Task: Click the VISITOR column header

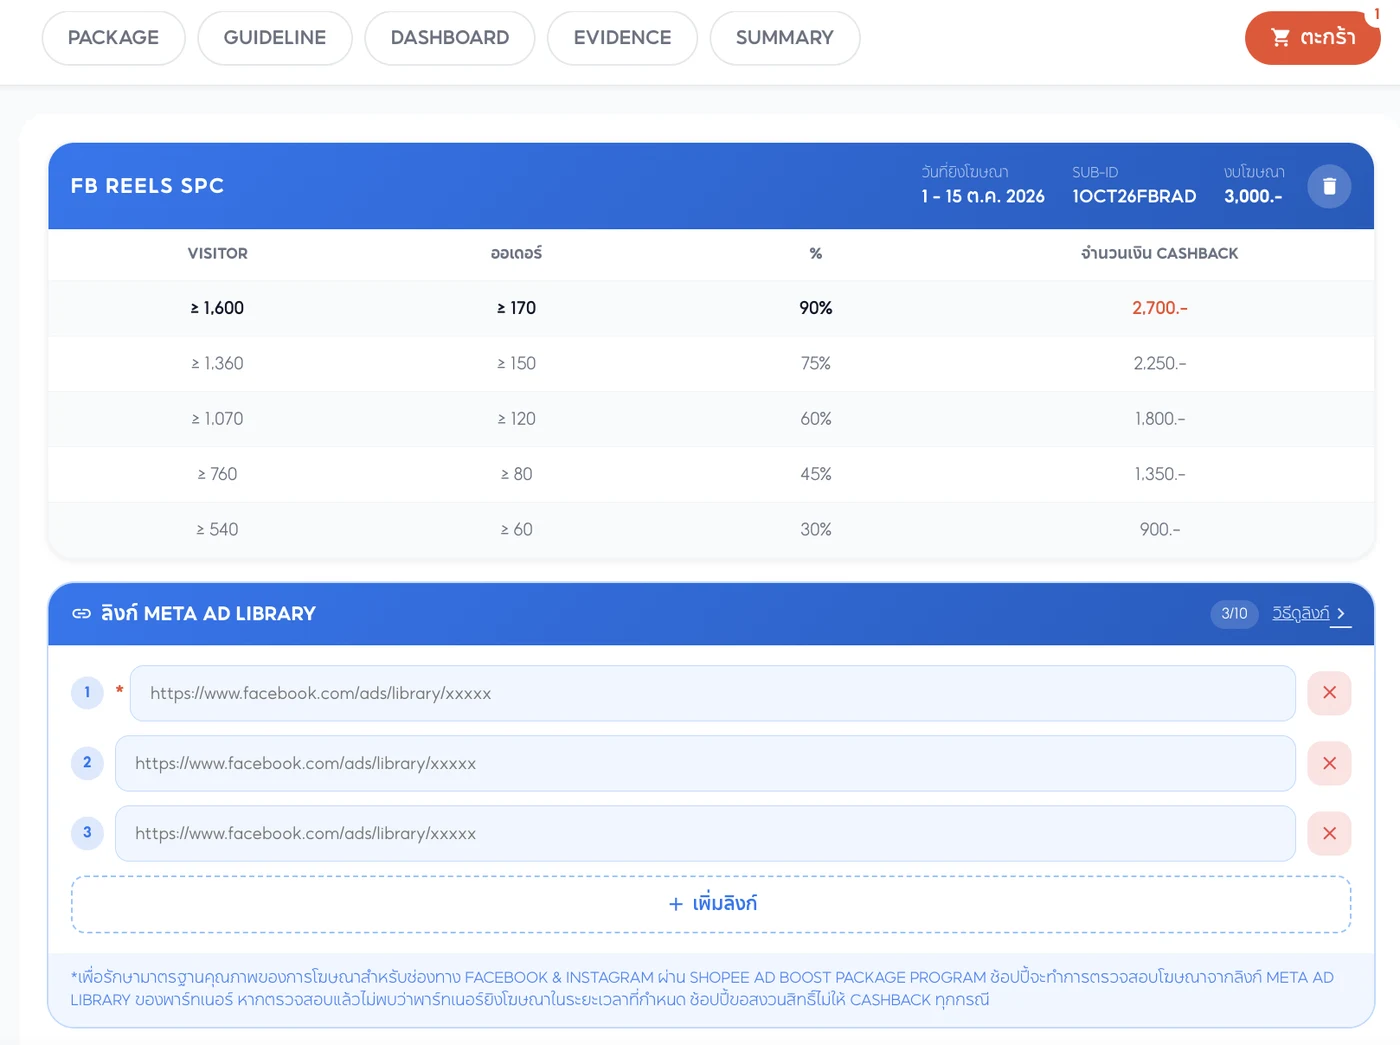Action: 217,254
